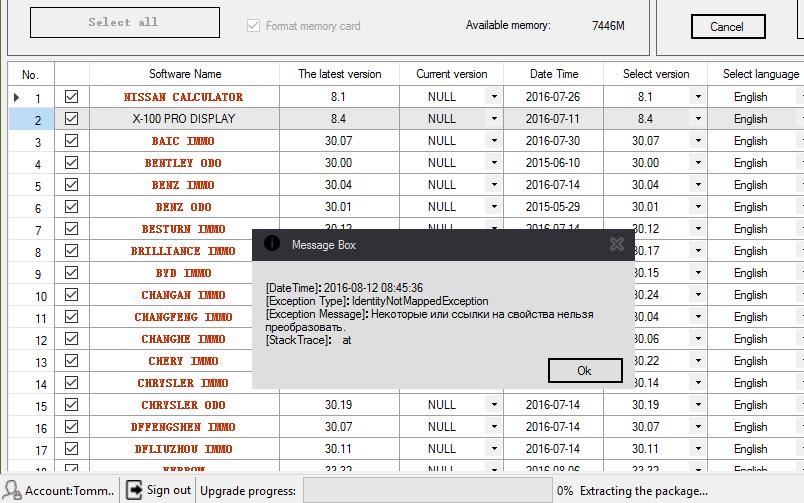Open Current version dropdown for X-100 PRO DISPLAY
Screen dimensions: 804x503
tap(494, 118)
